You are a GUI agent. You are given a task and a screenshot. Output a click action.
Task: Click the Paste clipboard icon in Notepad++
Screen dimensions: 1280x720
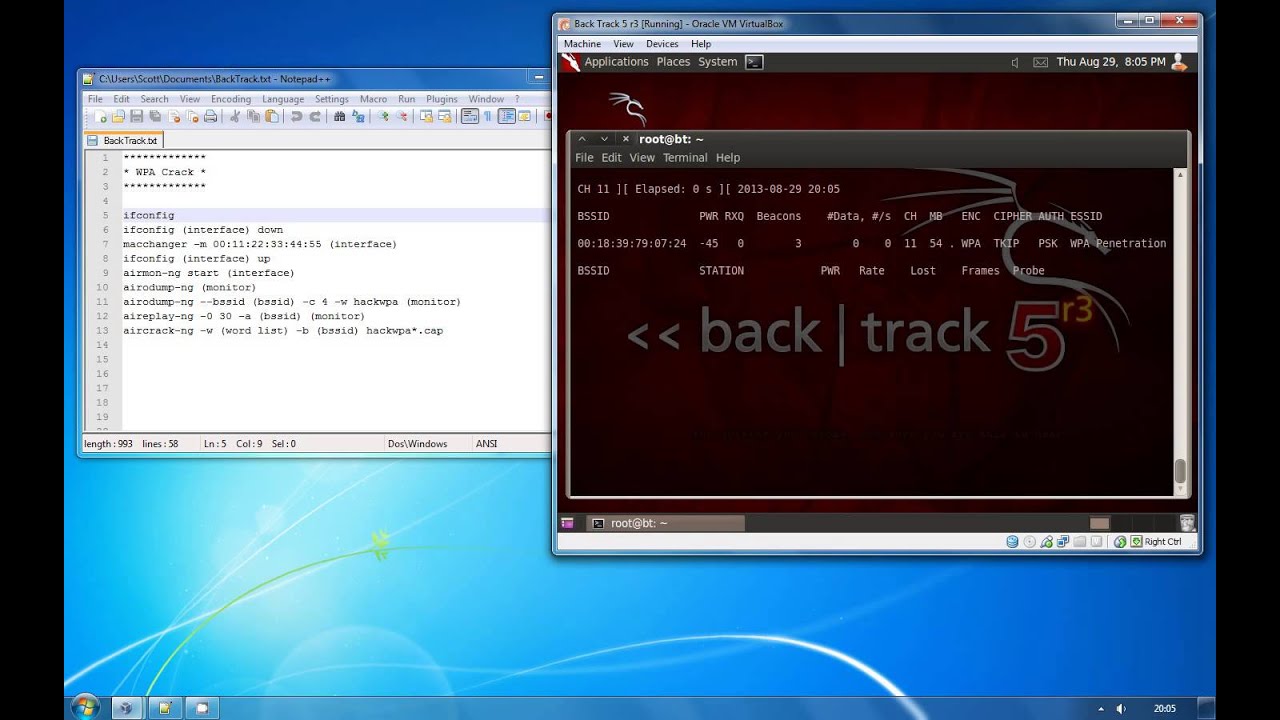[x=272, y=116]
